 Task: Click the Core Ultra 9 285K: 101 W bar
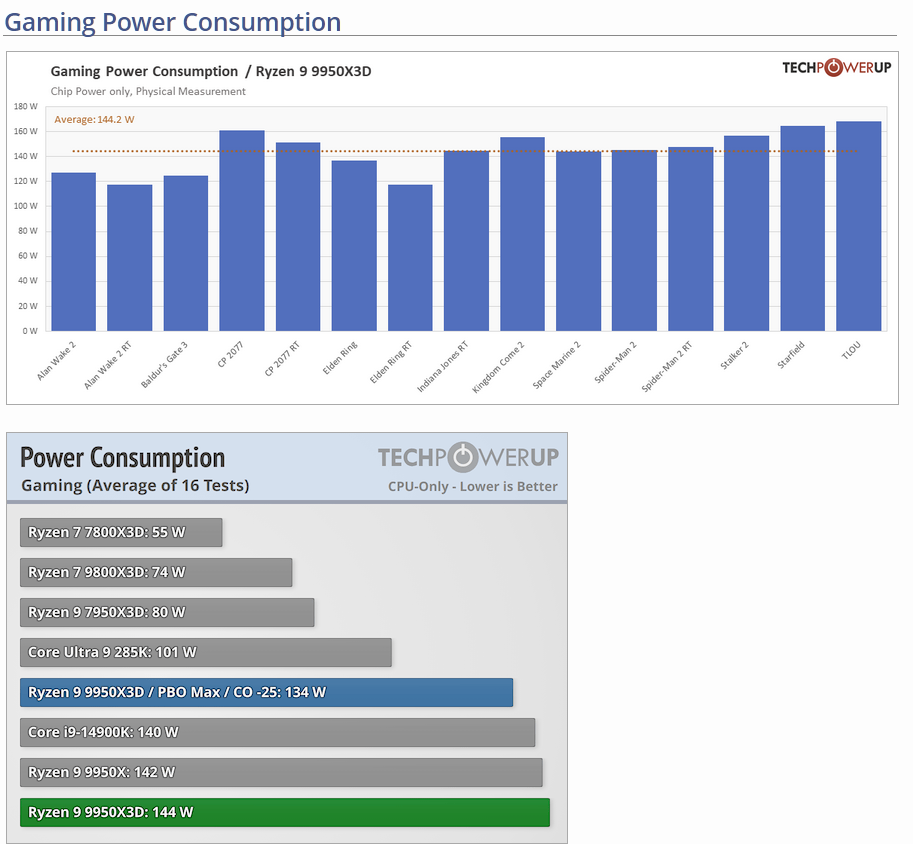click(x=206, y=652)
